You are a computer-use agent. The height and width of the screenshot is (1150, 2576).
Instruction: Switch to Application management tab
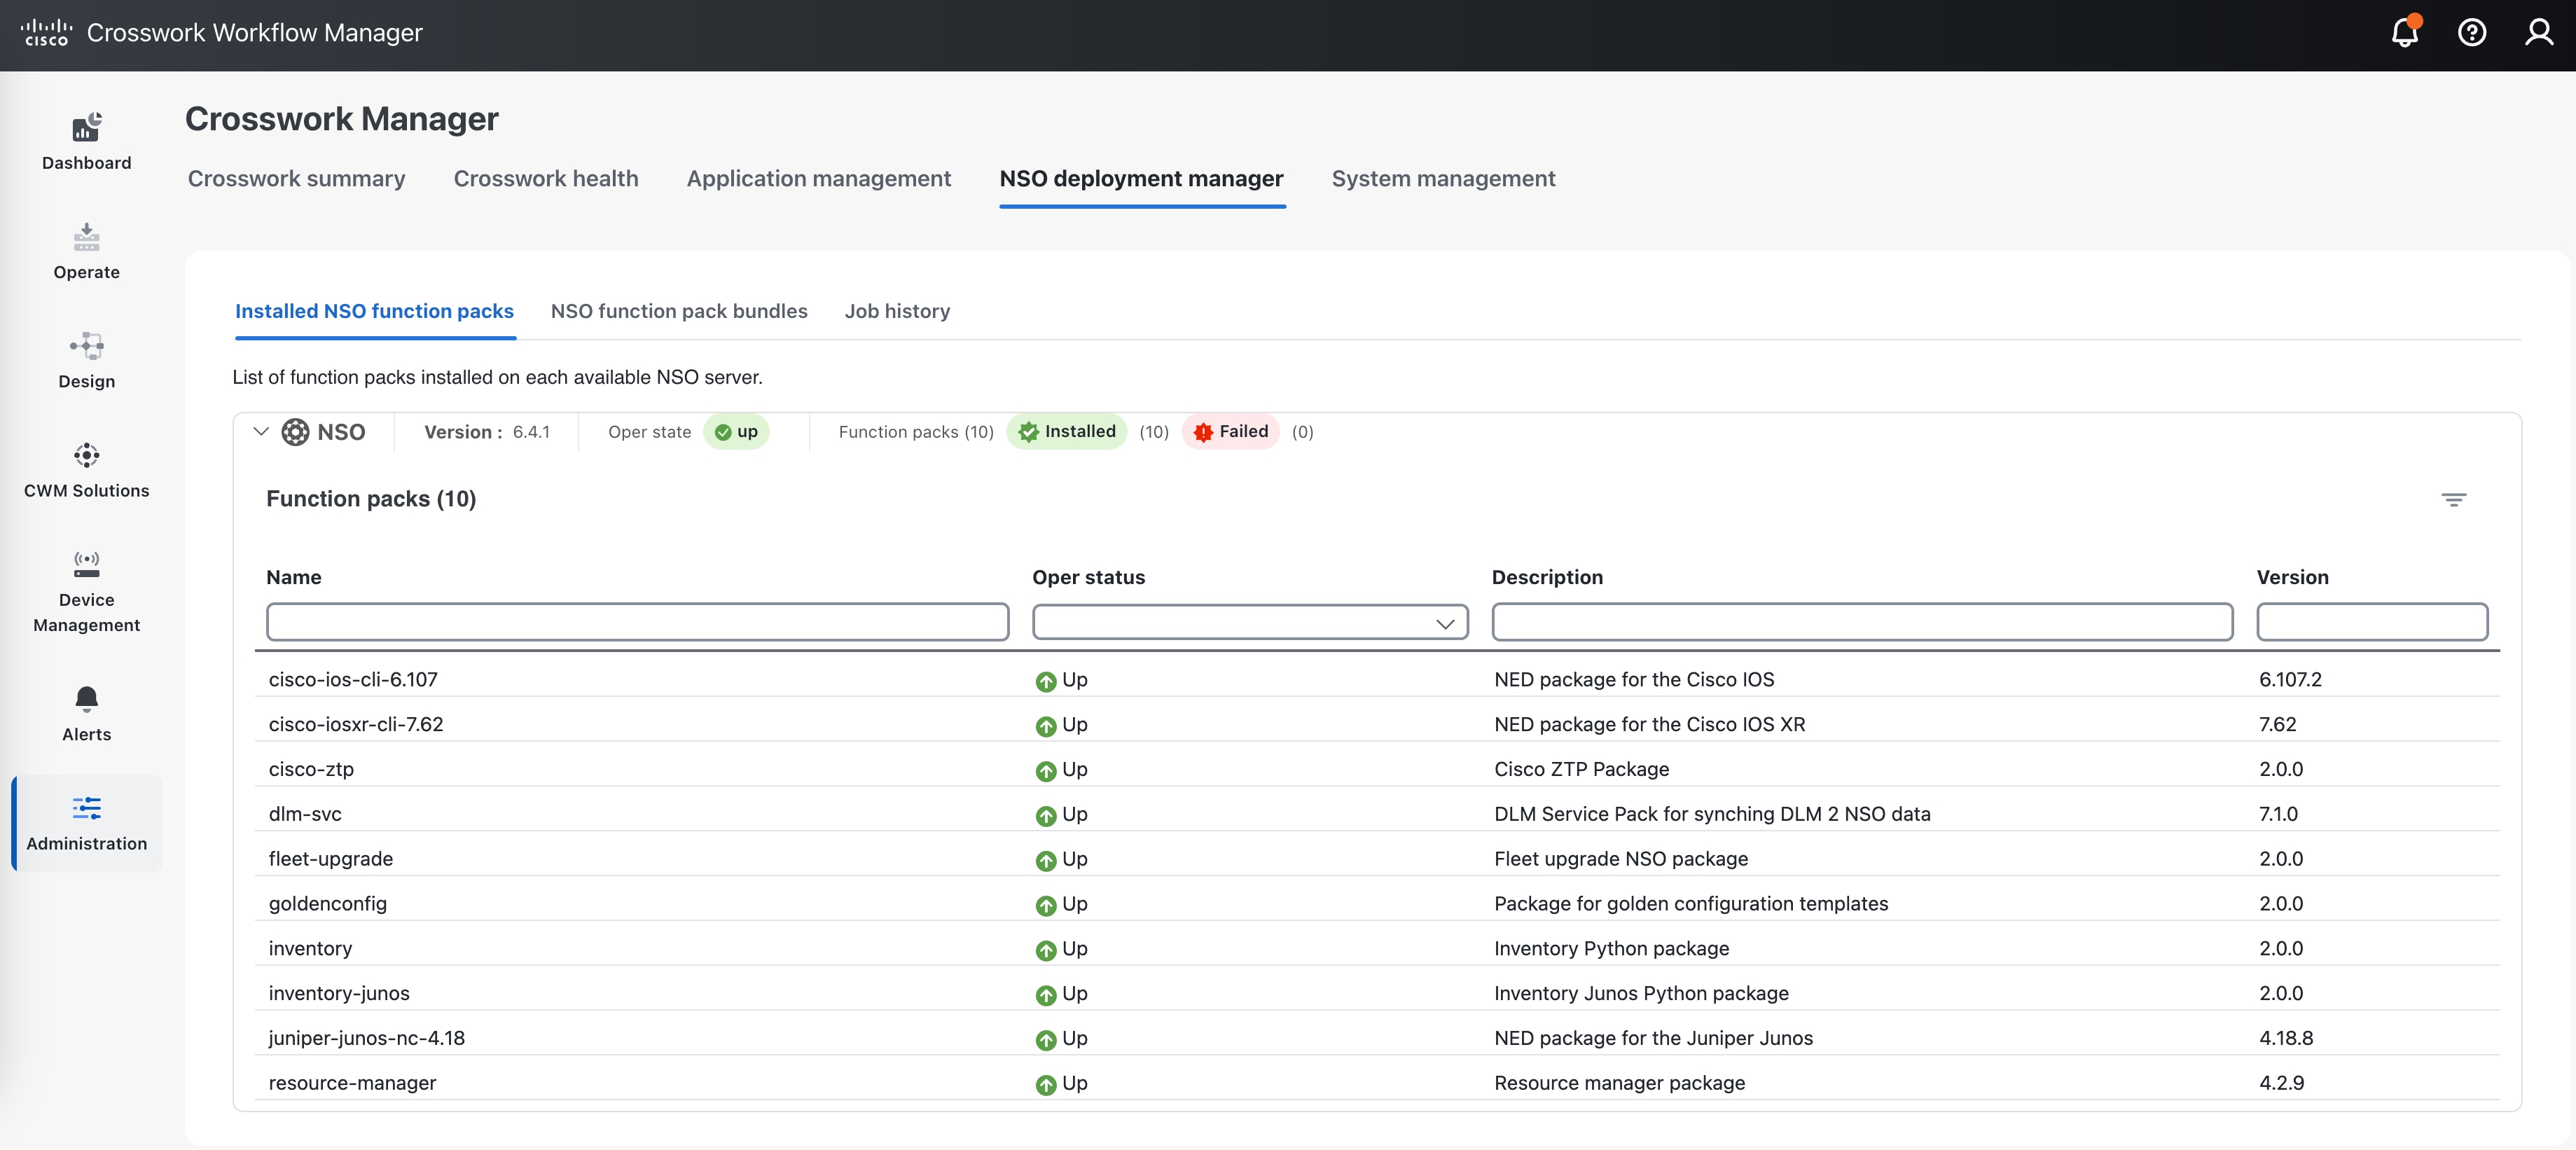[818, 179]
